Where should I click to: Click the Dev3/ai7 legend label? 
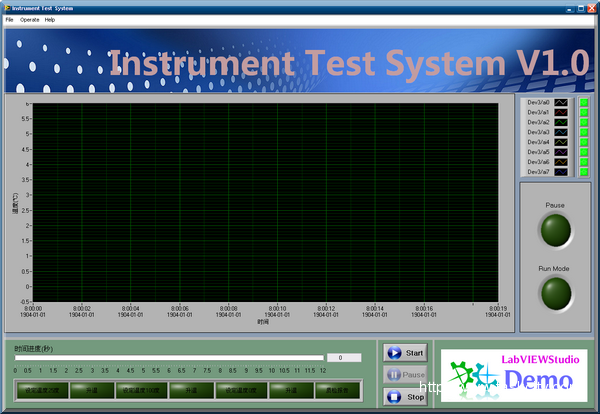[x=538, y=172]
